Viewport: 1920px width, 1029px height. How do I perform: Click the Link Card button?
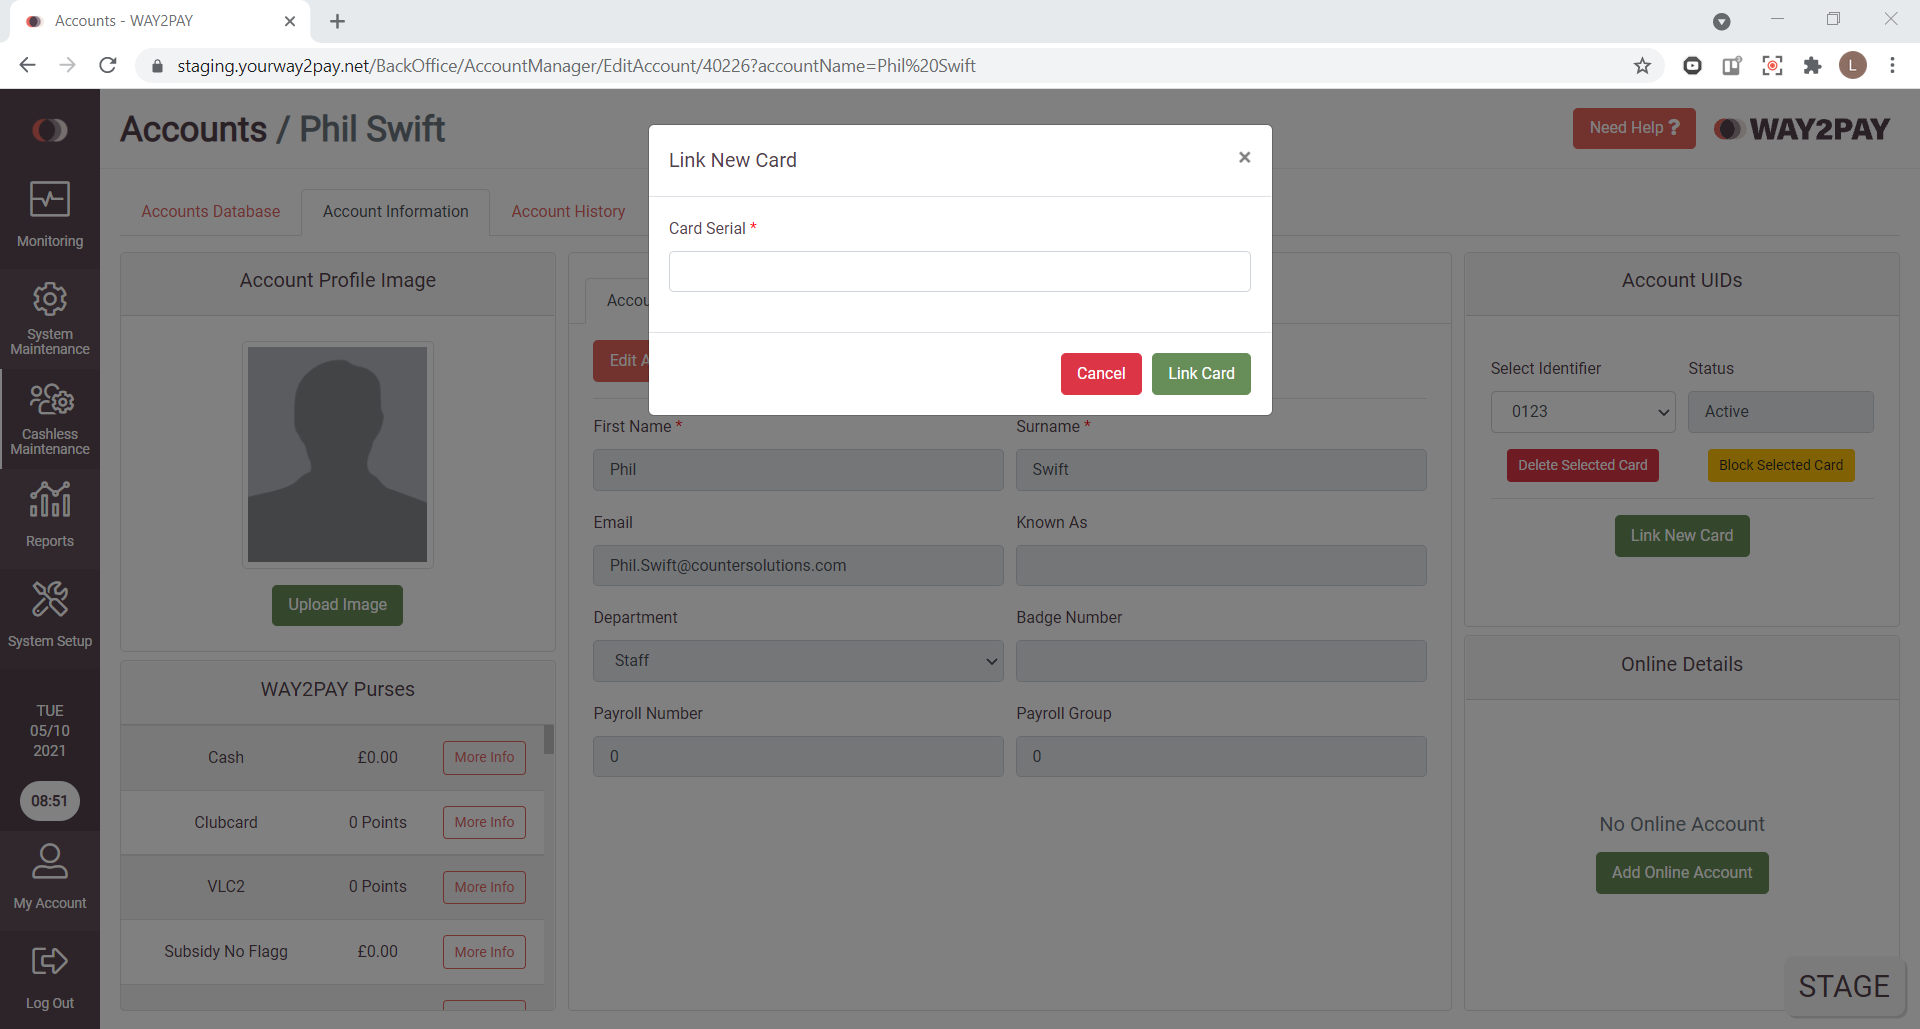tap(1200, 373)
